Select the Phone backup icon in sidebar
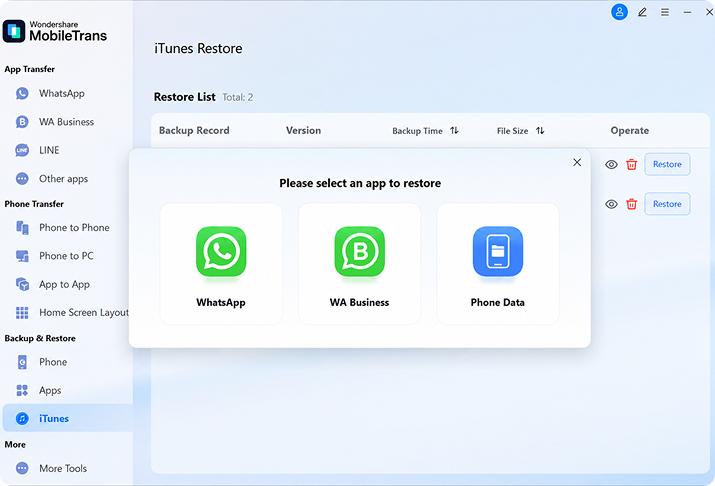Screen dimensions: 715x486 point(22,362)
